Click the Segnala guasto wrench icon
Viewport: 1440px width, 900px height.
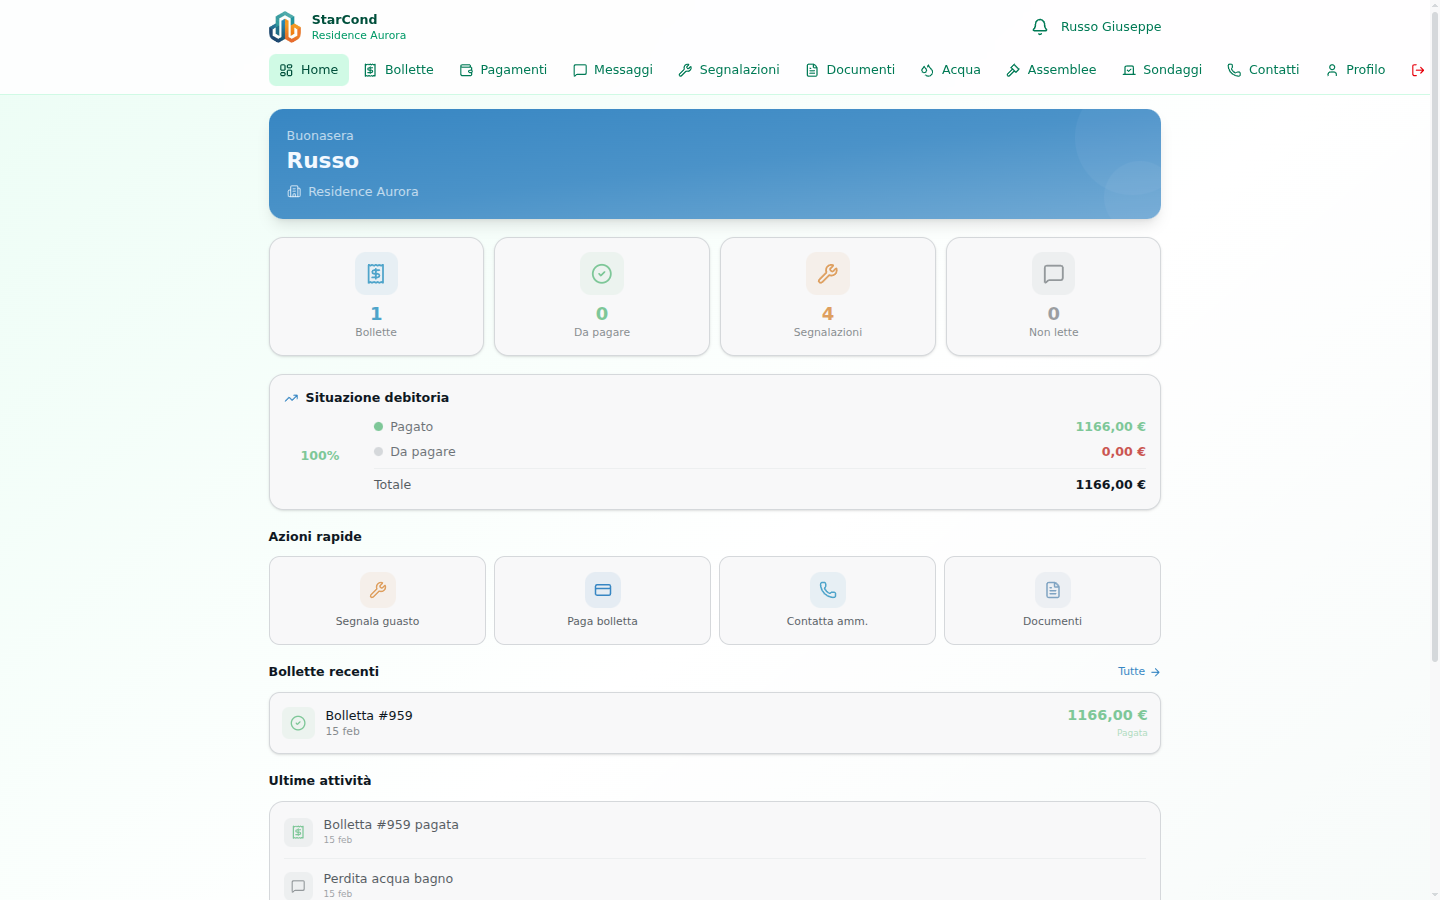pos(378,590)
